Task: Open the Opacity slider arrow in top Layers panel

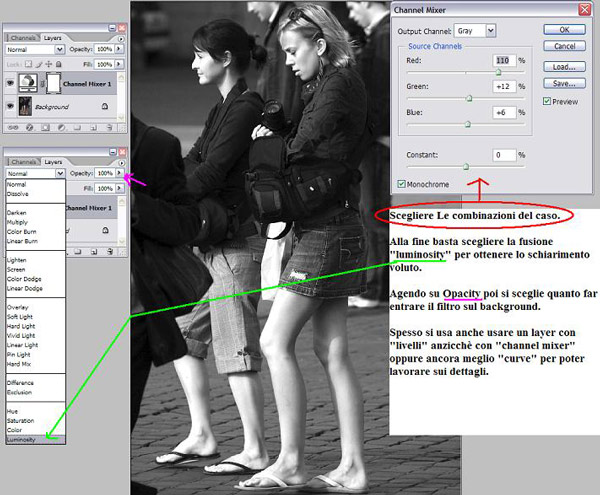Action: coord(120,48)
